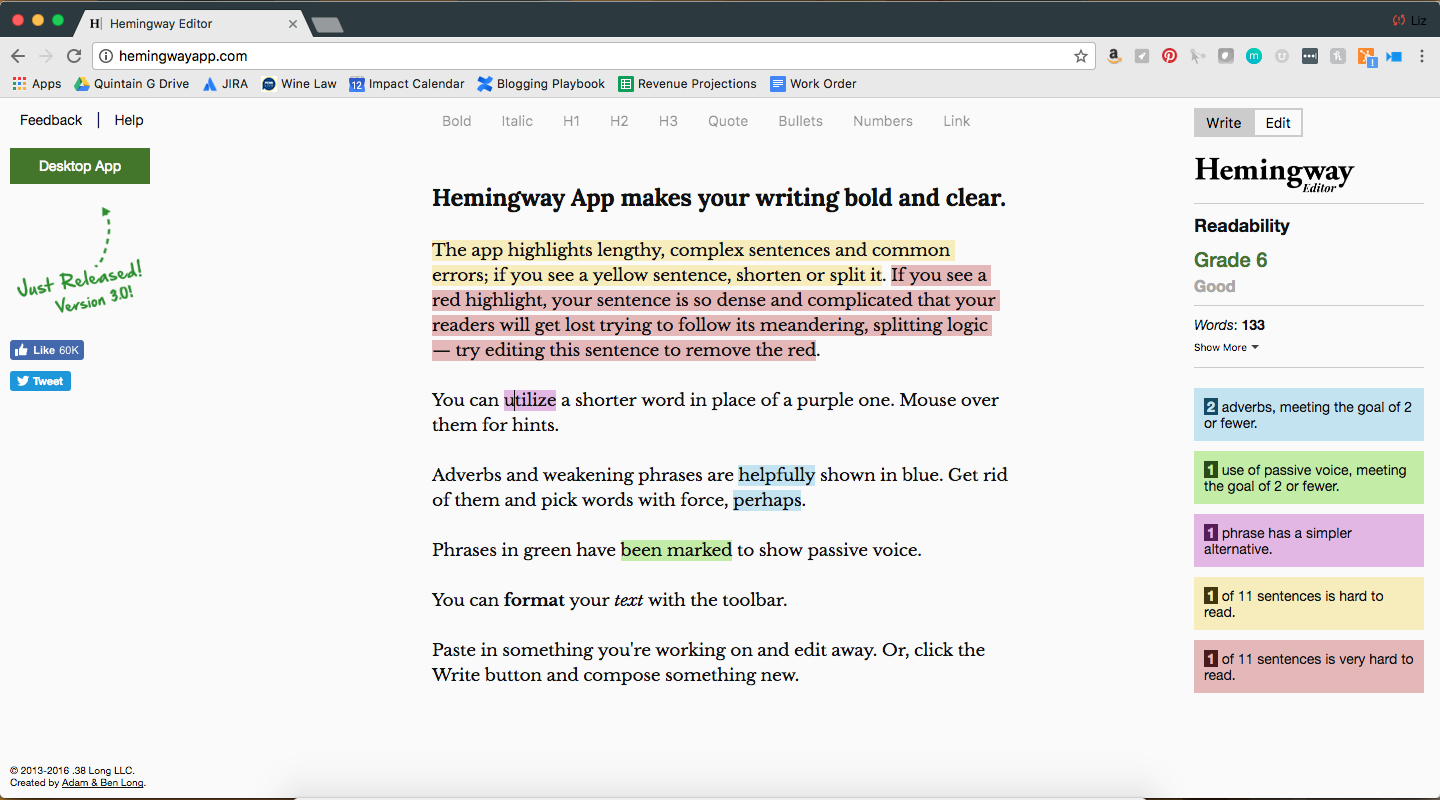This screenshot has height=800, width=1440.
Task: Click the purple simpler alternative phrase box
Action: click(x=1308, y=541)
